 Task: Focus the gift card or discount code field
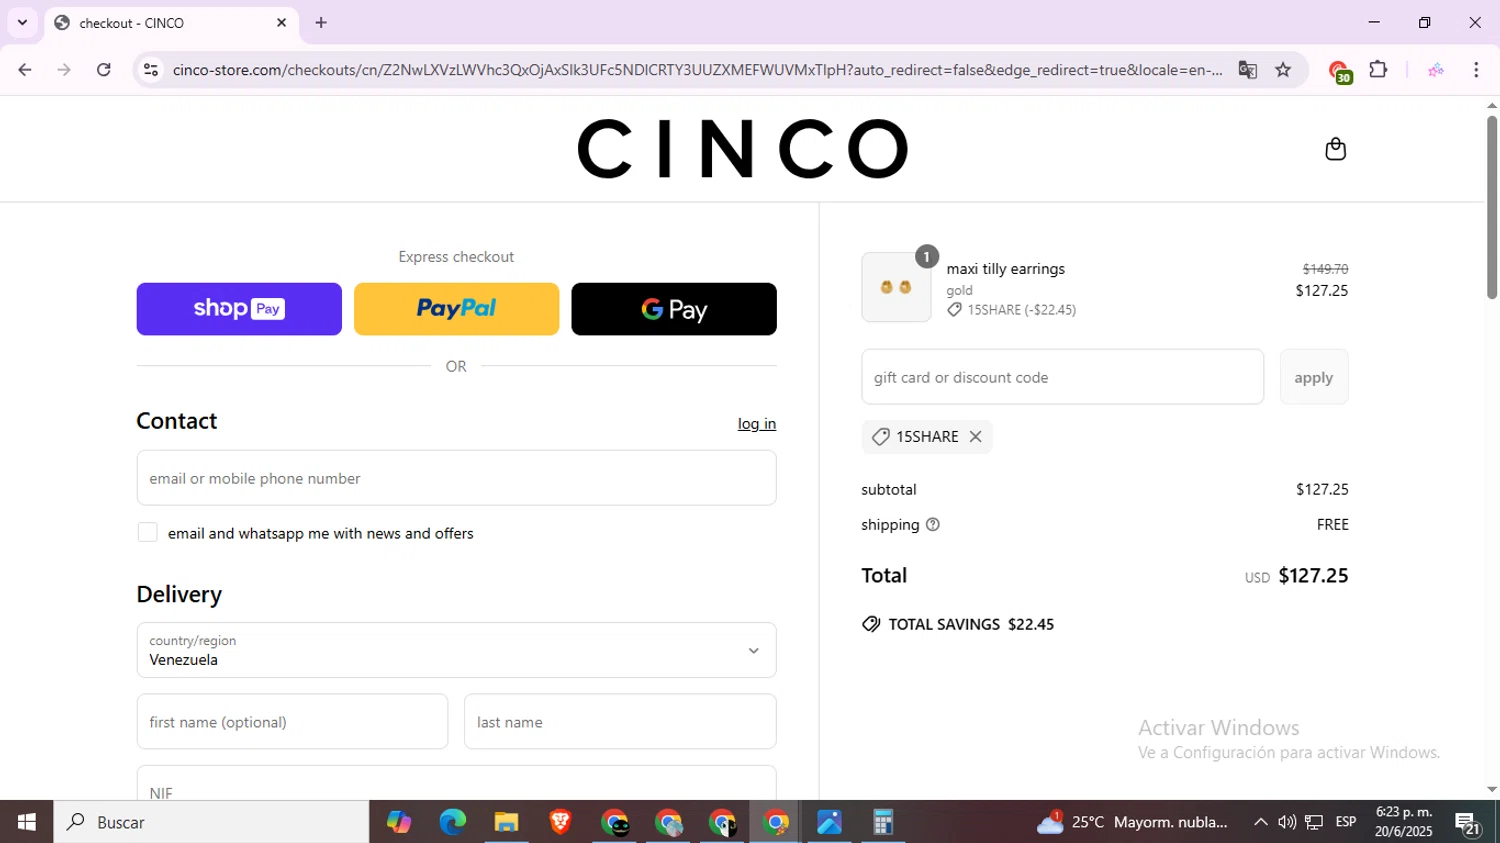1062,377
